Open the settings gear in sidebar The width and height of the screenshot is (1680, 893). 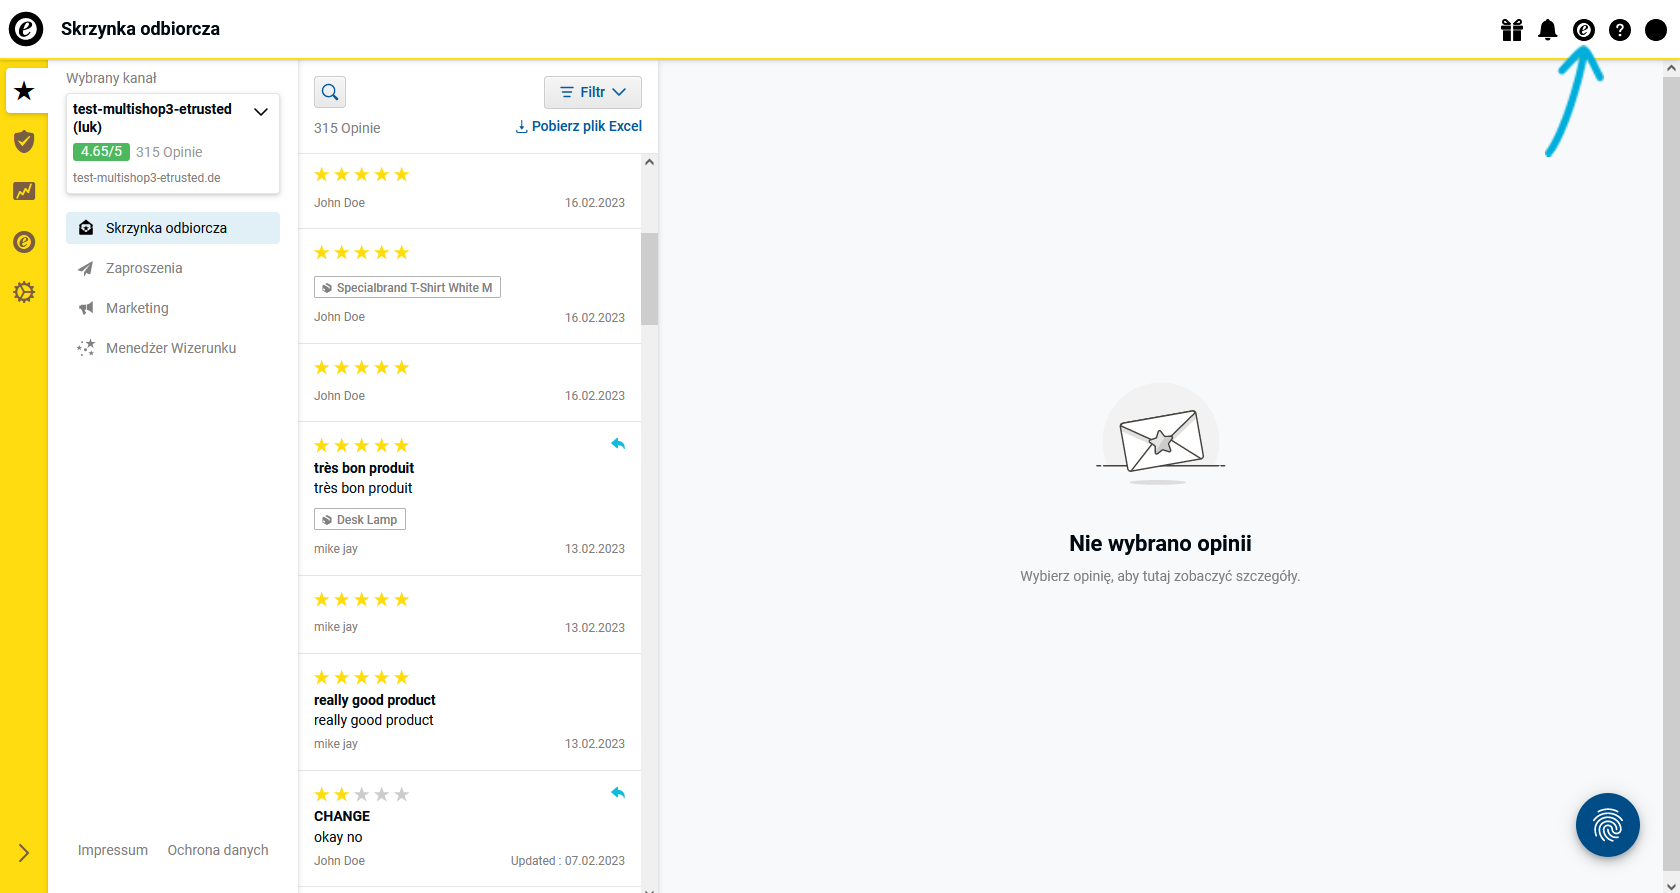click(24, 292)
